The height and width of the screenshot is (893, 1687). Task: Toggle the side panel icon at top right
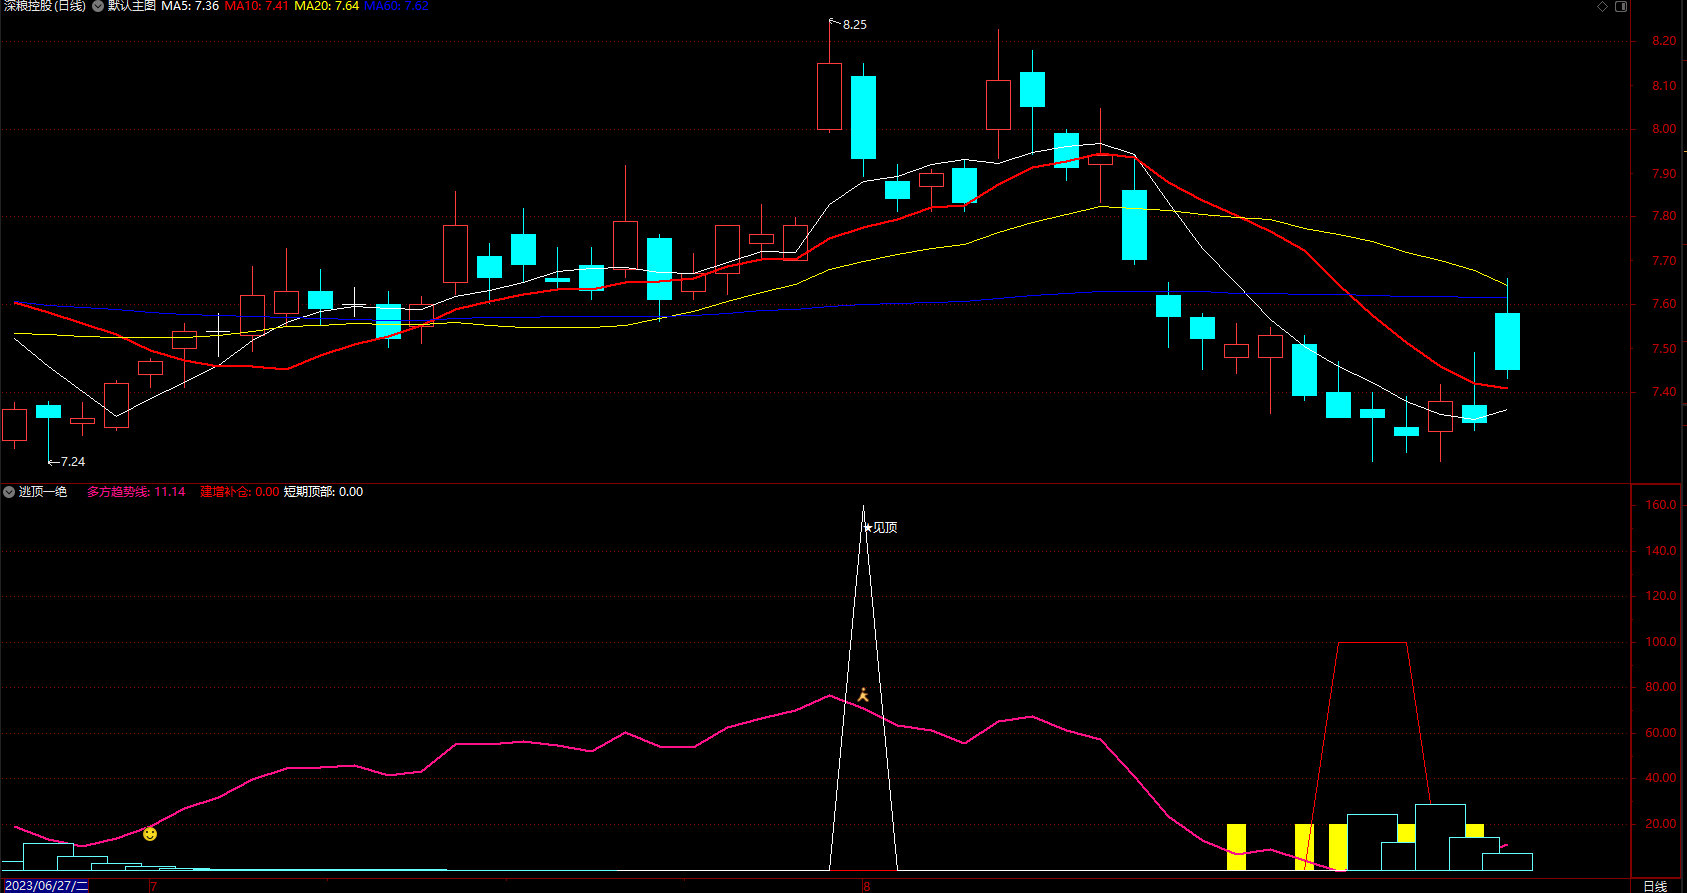coord(1621,6)
